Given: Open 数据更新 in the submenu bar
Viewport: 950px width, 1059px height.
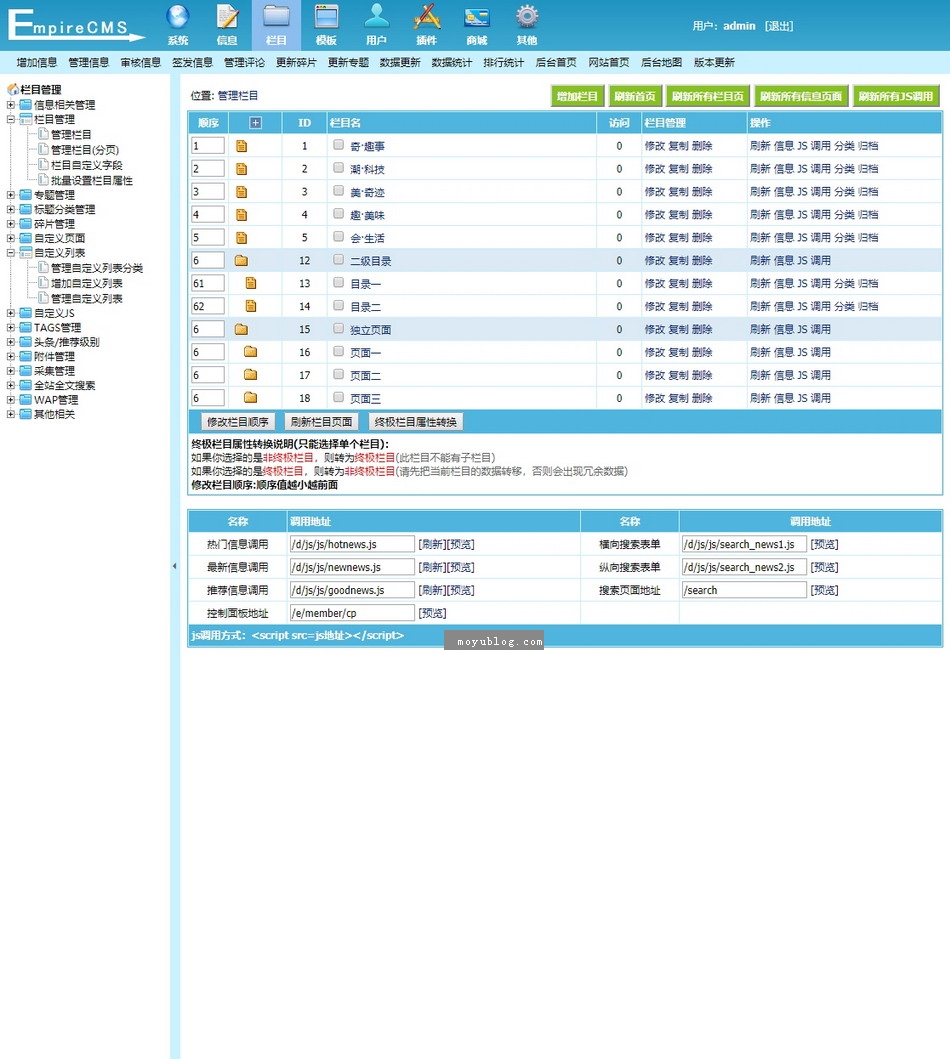Looking at the screenshot, I should point(400,63).
